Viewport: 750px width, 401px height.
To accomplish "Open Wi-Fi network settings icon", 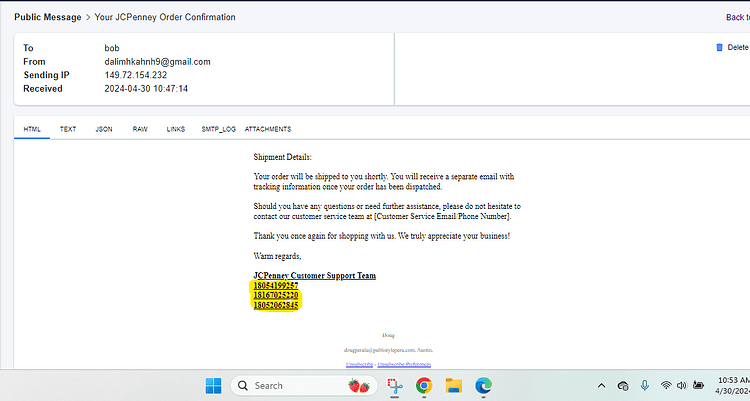I will [x=665, y=385].
